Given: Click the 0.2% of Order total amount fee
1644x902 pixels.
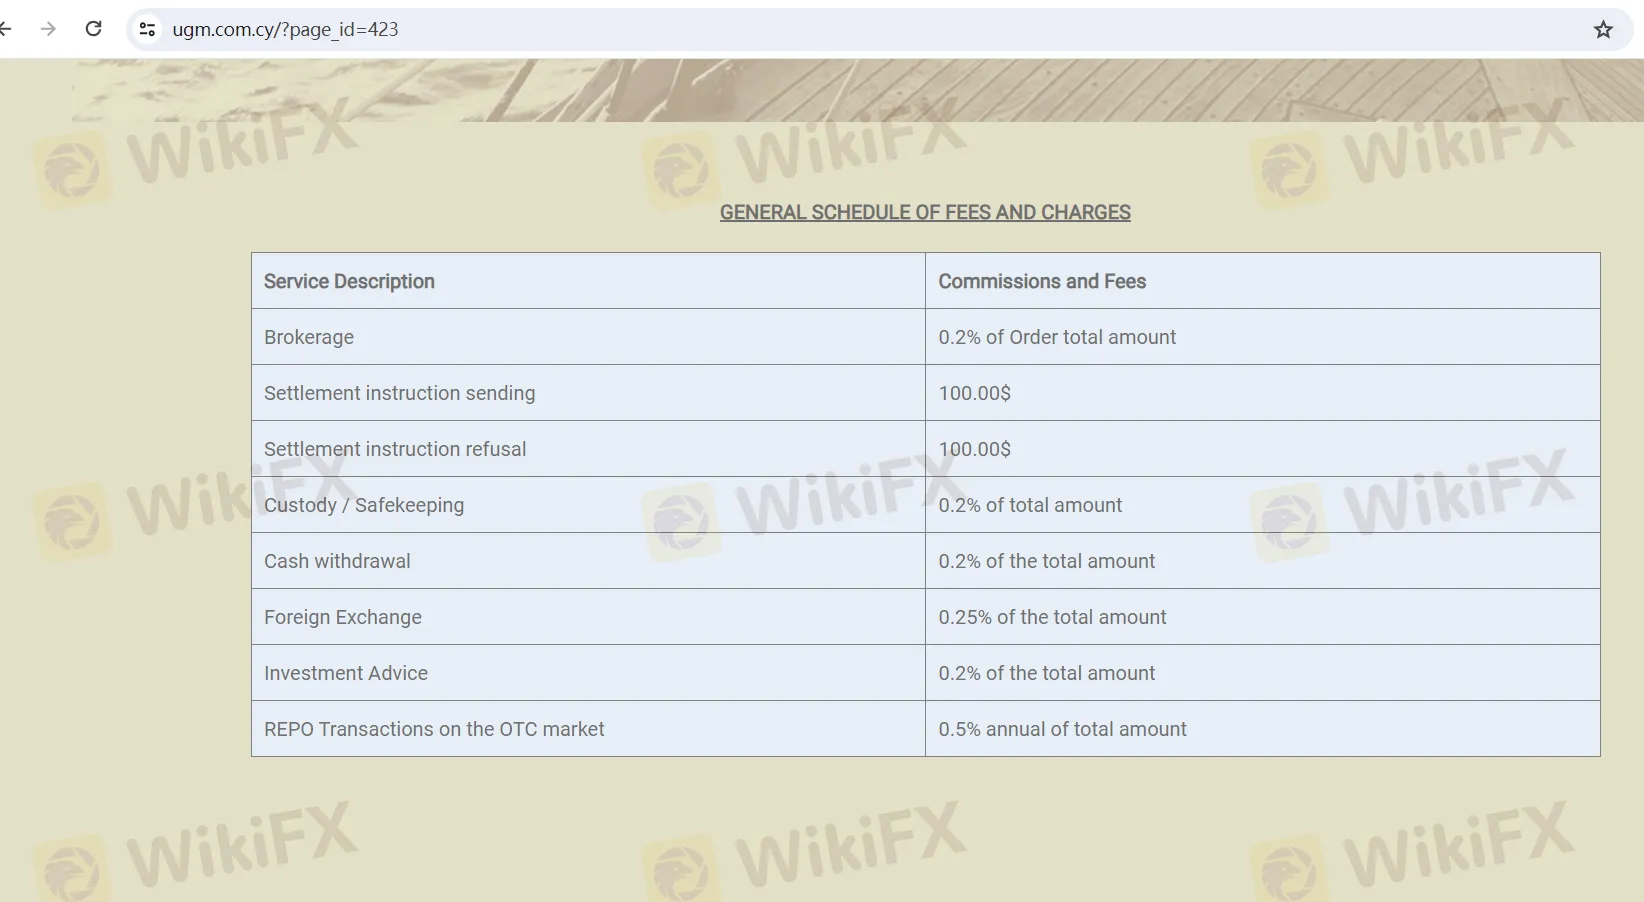Looking at the screenshot, I should point(1057,337).
